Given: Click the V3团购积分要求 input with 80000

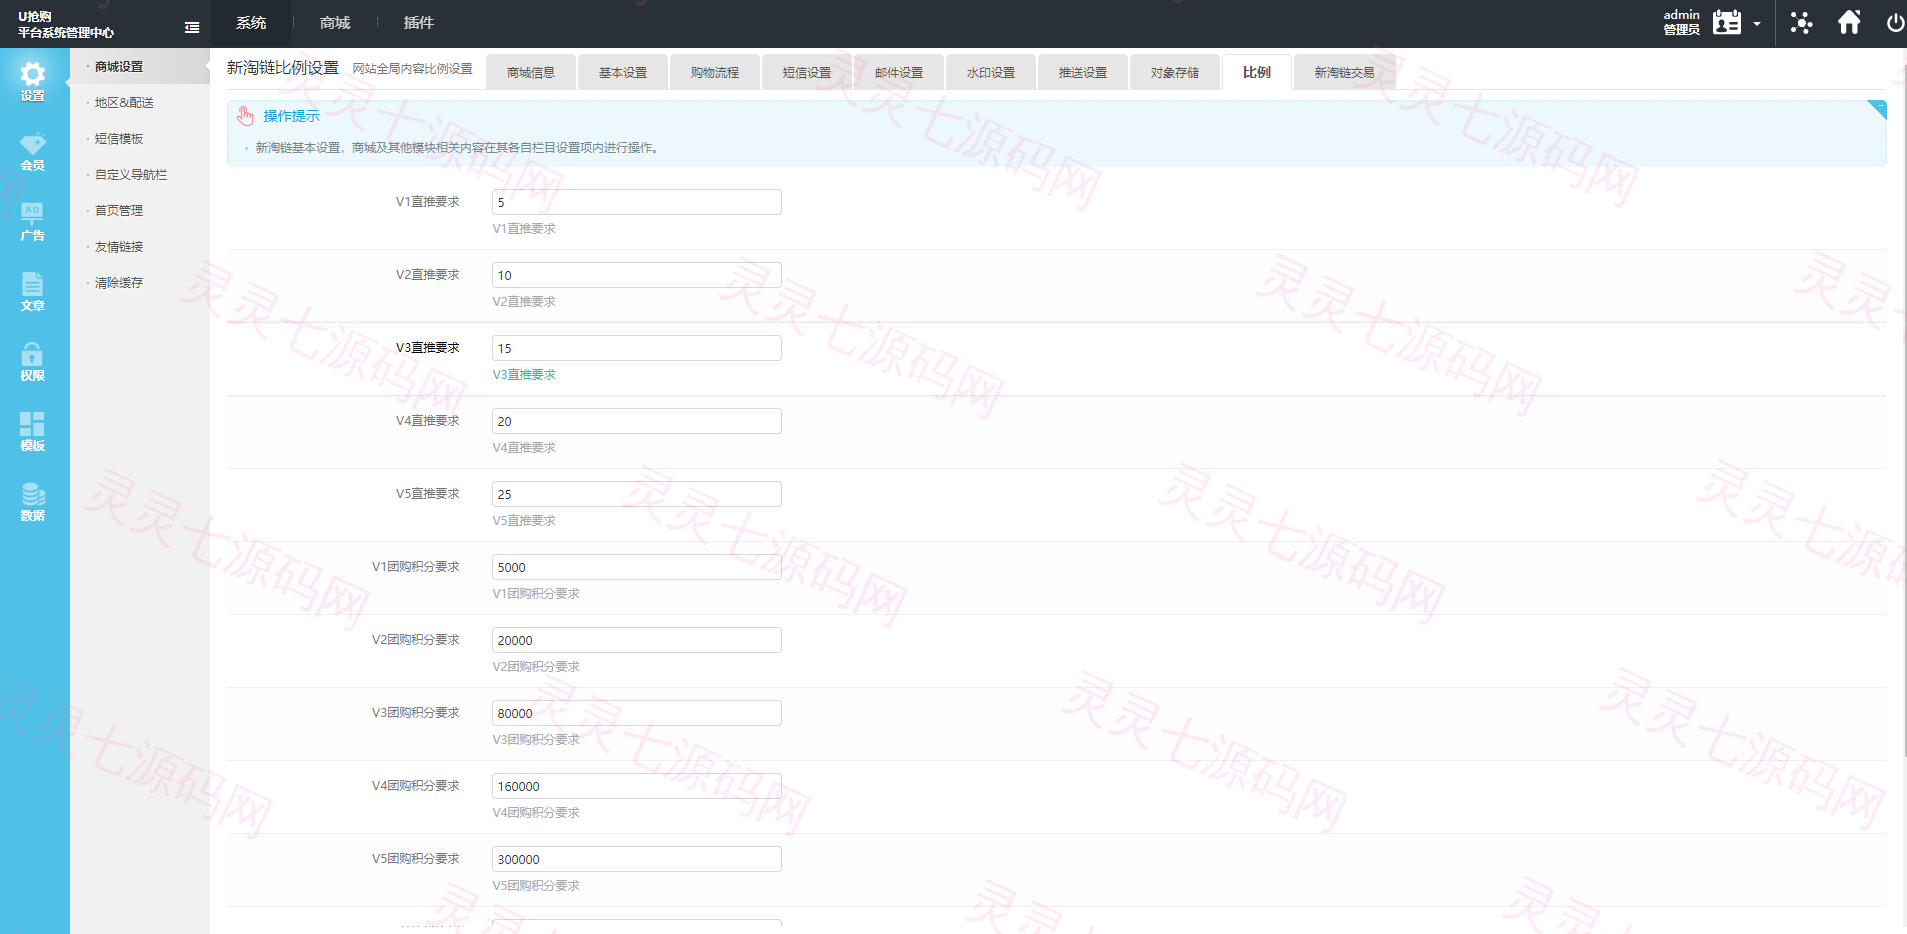Looking at the screenshot, I should pos(637,713).
